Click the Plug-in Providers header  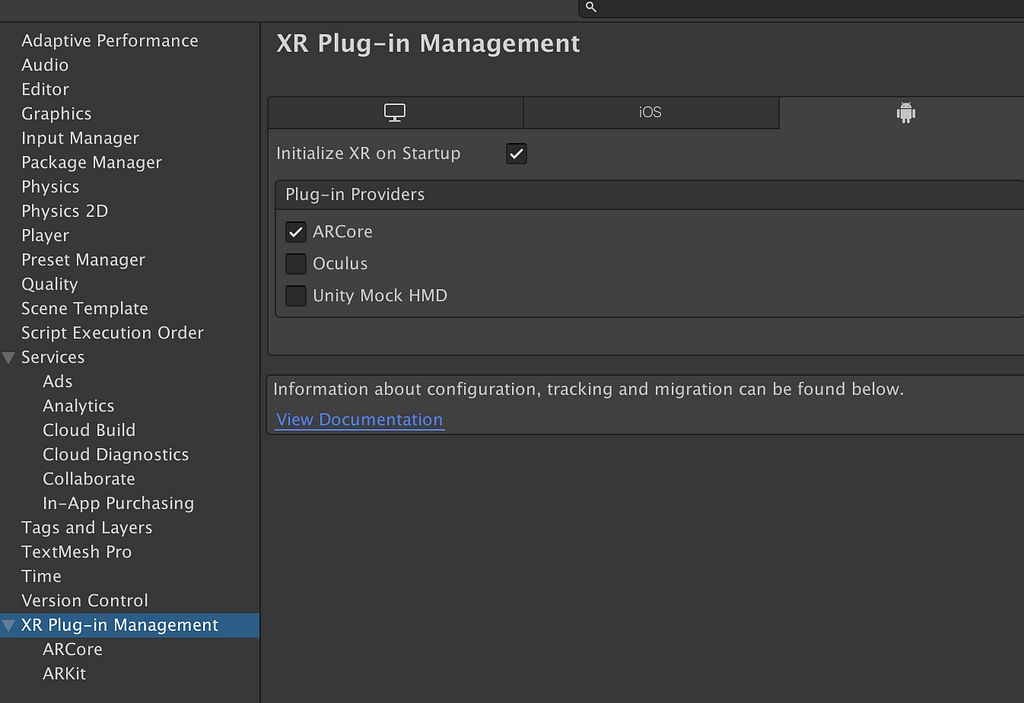coord(650,195)
